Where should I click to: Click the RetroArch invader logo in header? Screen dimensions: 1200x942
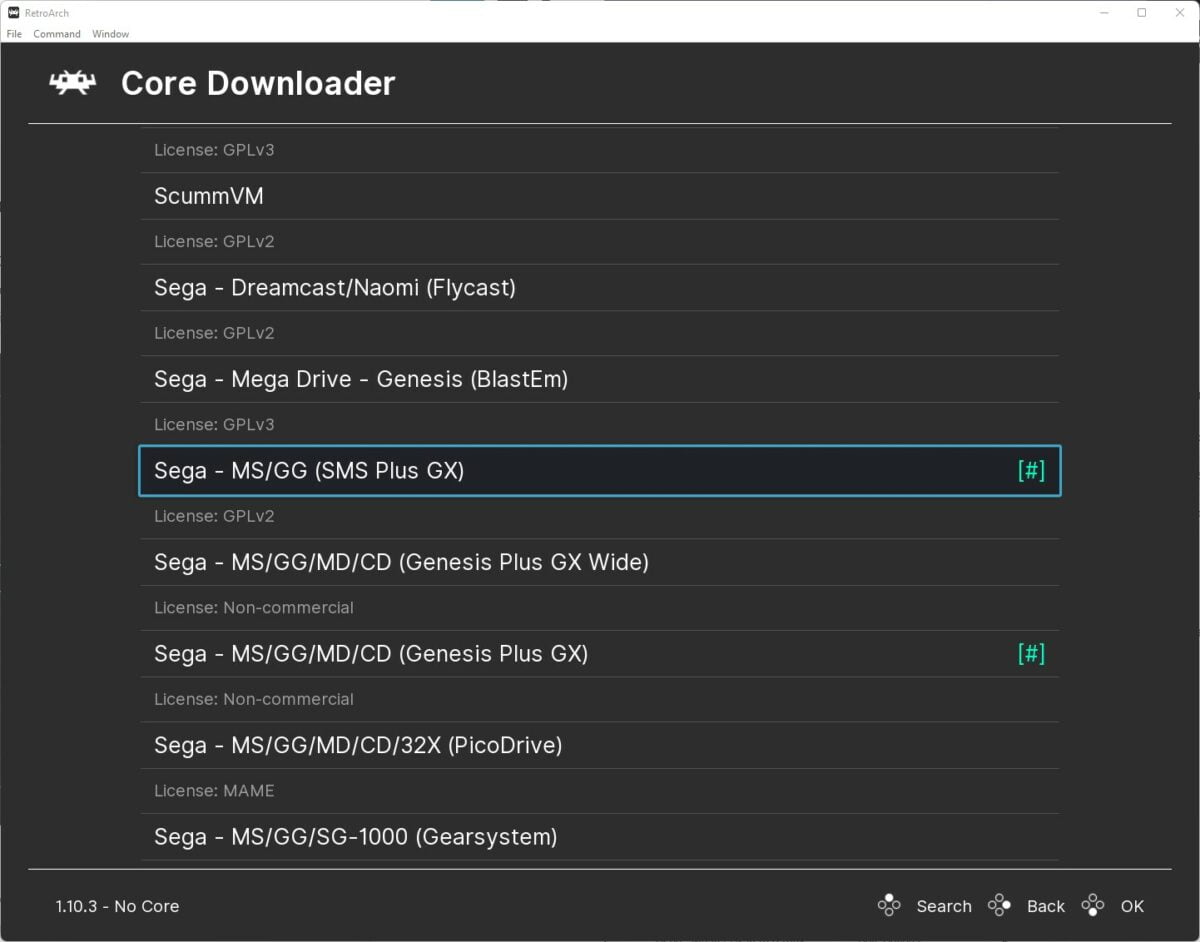tap(73, 83)
